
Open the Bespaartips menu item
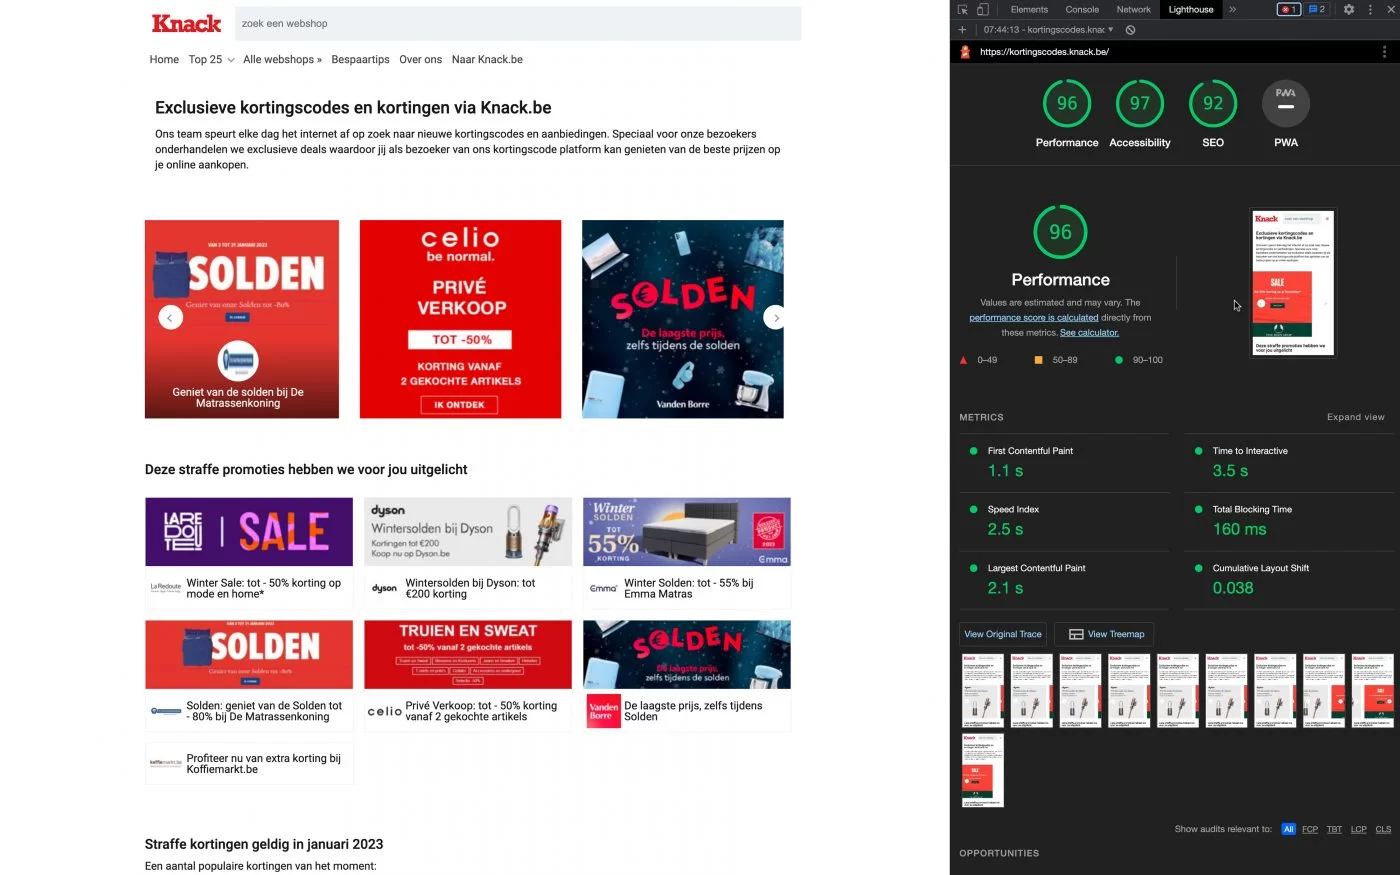360,59
